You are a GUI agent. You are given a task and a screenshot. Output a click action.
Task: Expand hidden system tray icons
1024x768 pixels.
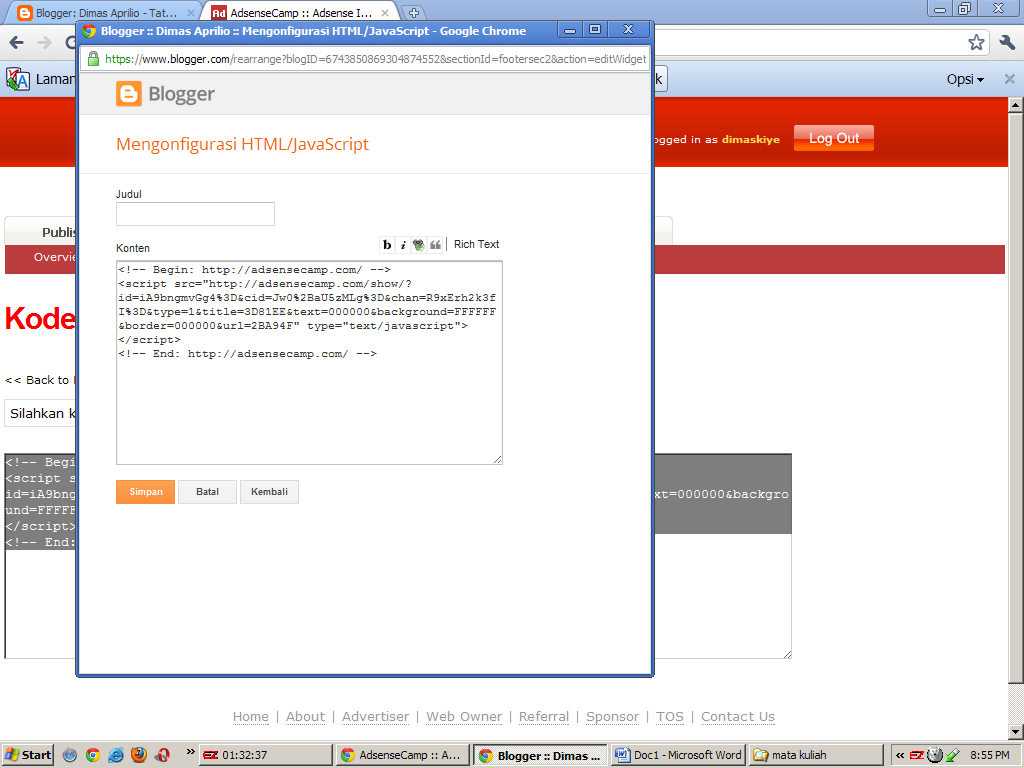[900, 755]
